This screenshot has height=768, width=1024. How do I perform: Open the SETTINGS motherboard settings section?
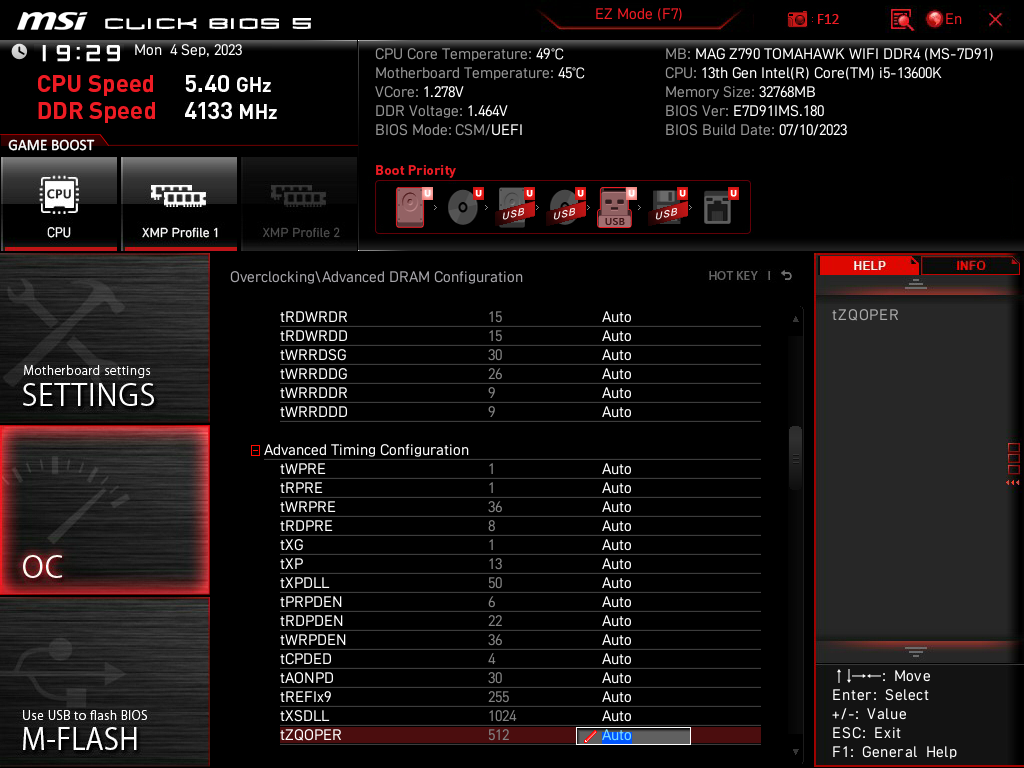coord(104,338)
